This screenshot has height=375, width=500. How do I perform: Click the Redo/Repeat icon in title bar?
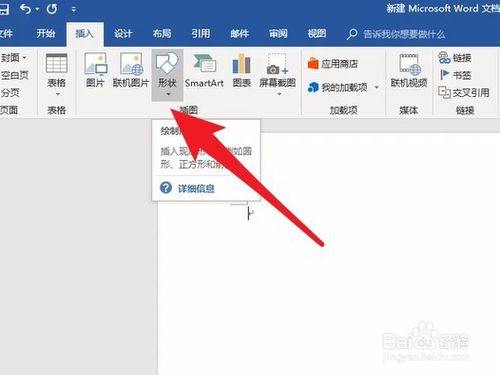52,9
